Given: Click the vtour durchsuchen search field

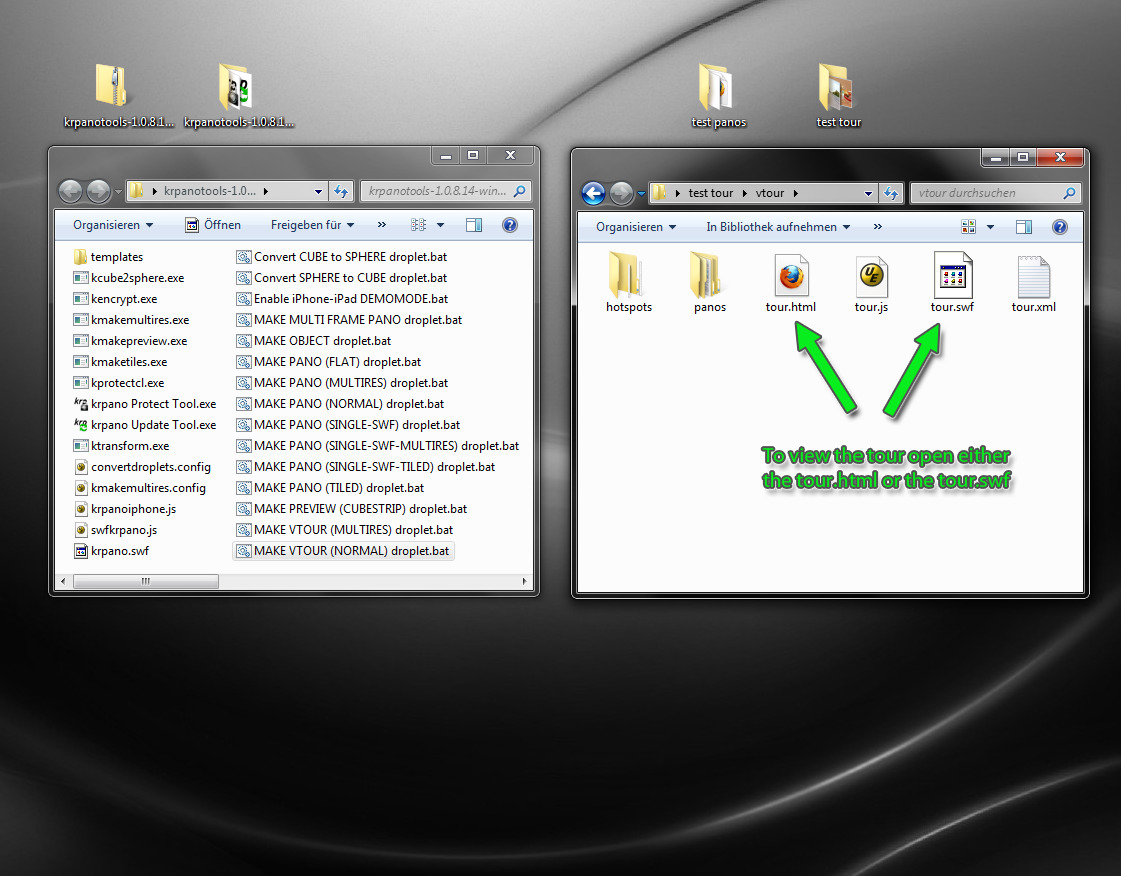Looking at the screenshot, I should click(x=994, y=193).
